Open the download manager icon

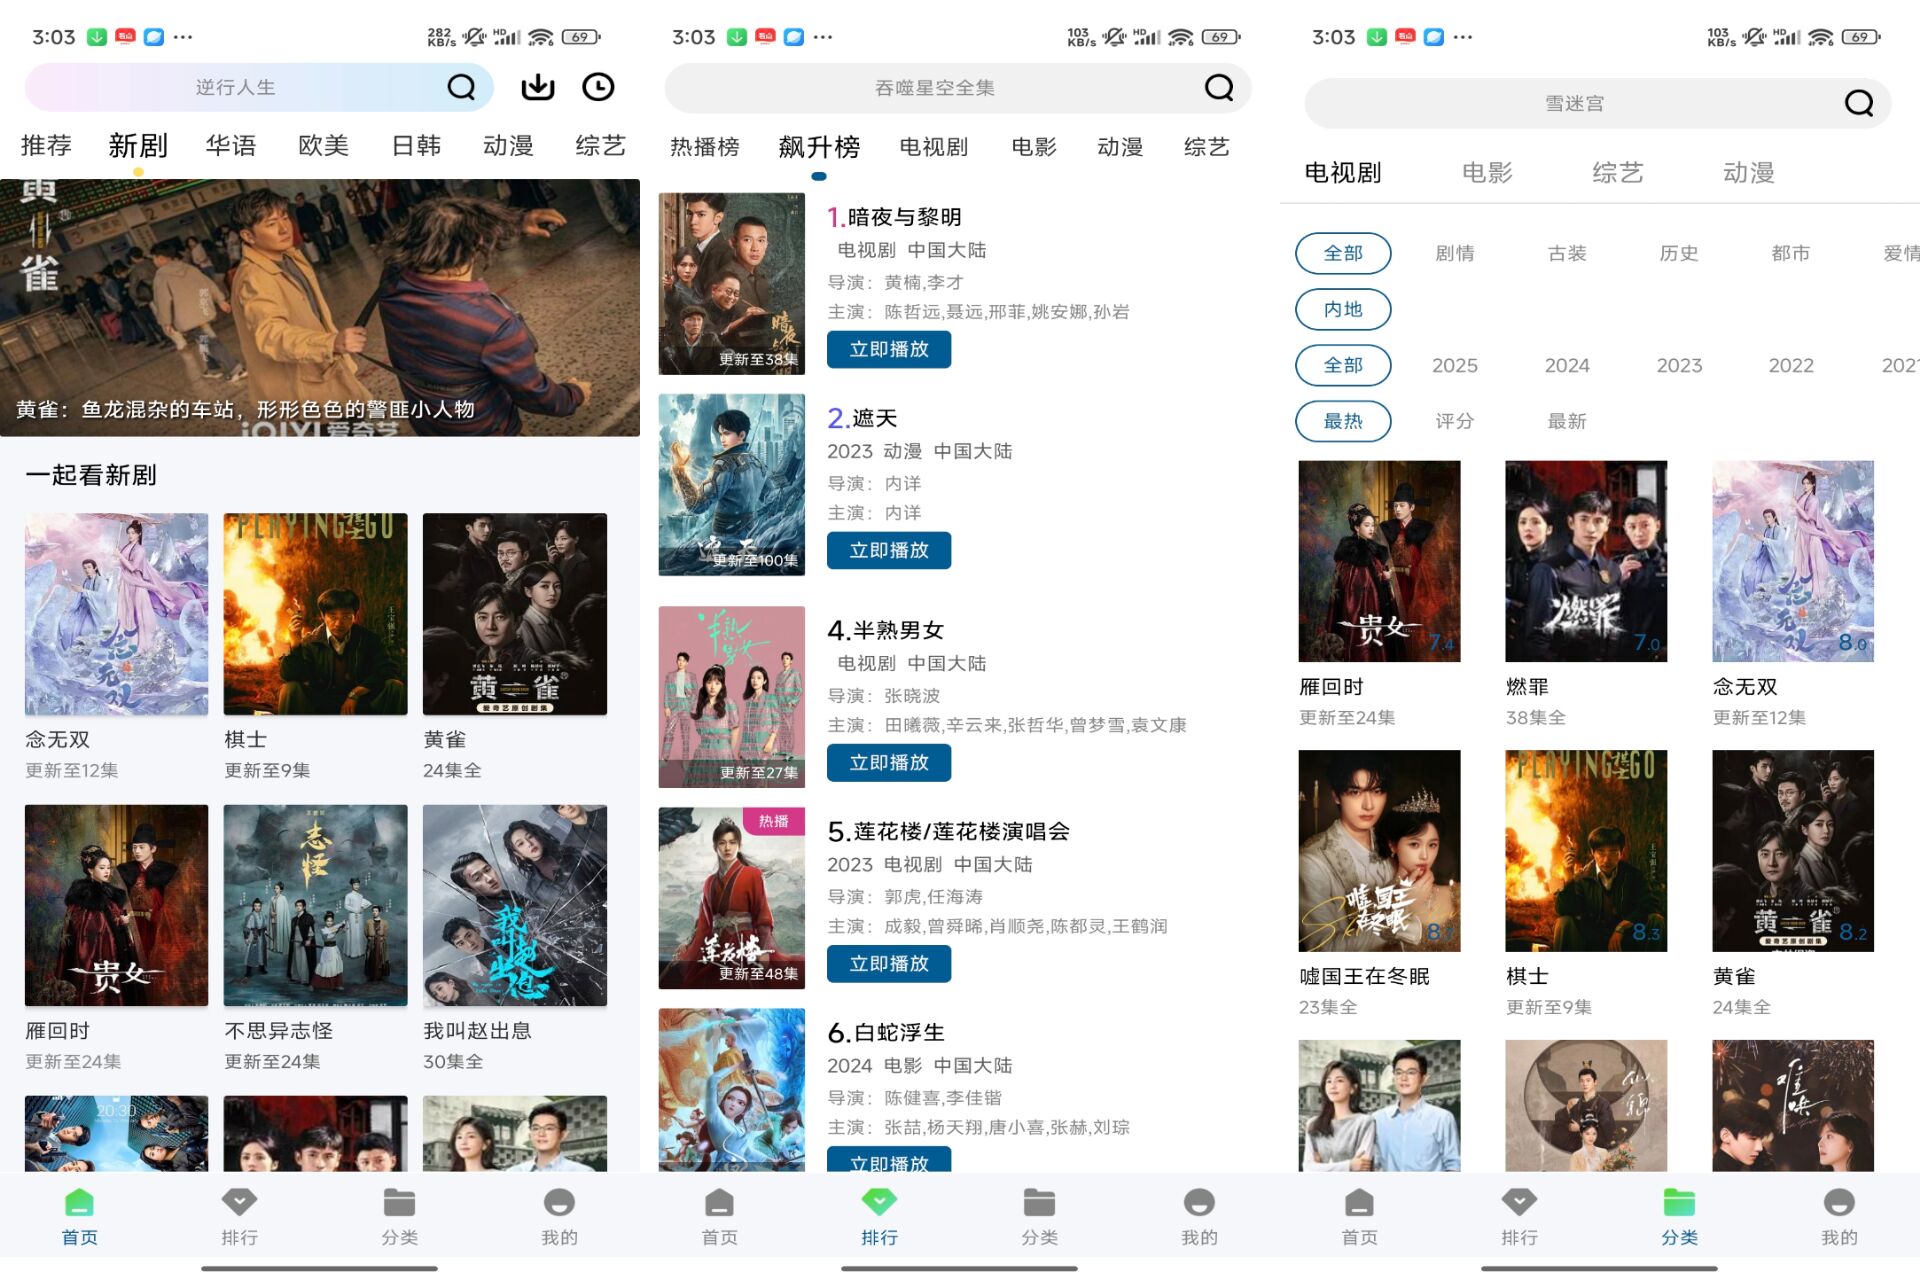(x=536, y=87)
